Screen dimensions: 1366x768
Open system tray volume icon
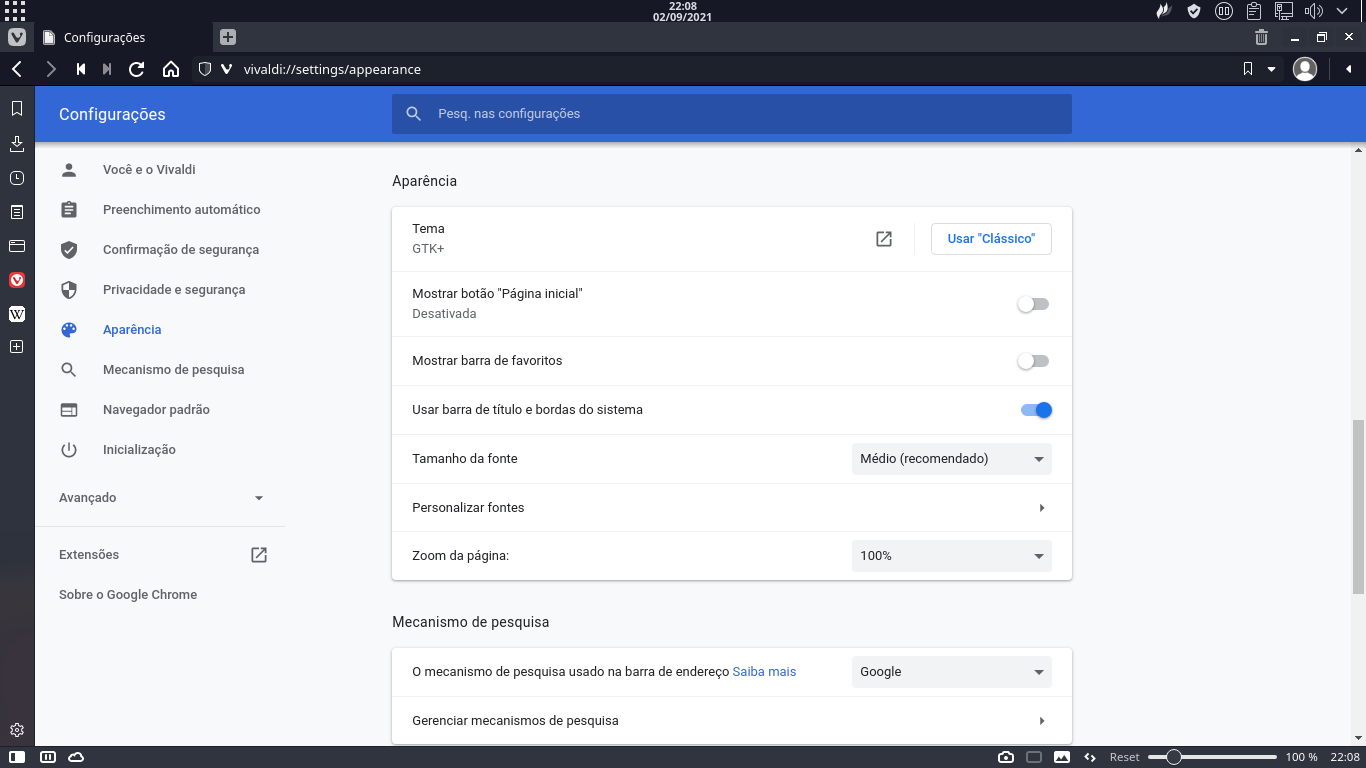[1313, 11]
